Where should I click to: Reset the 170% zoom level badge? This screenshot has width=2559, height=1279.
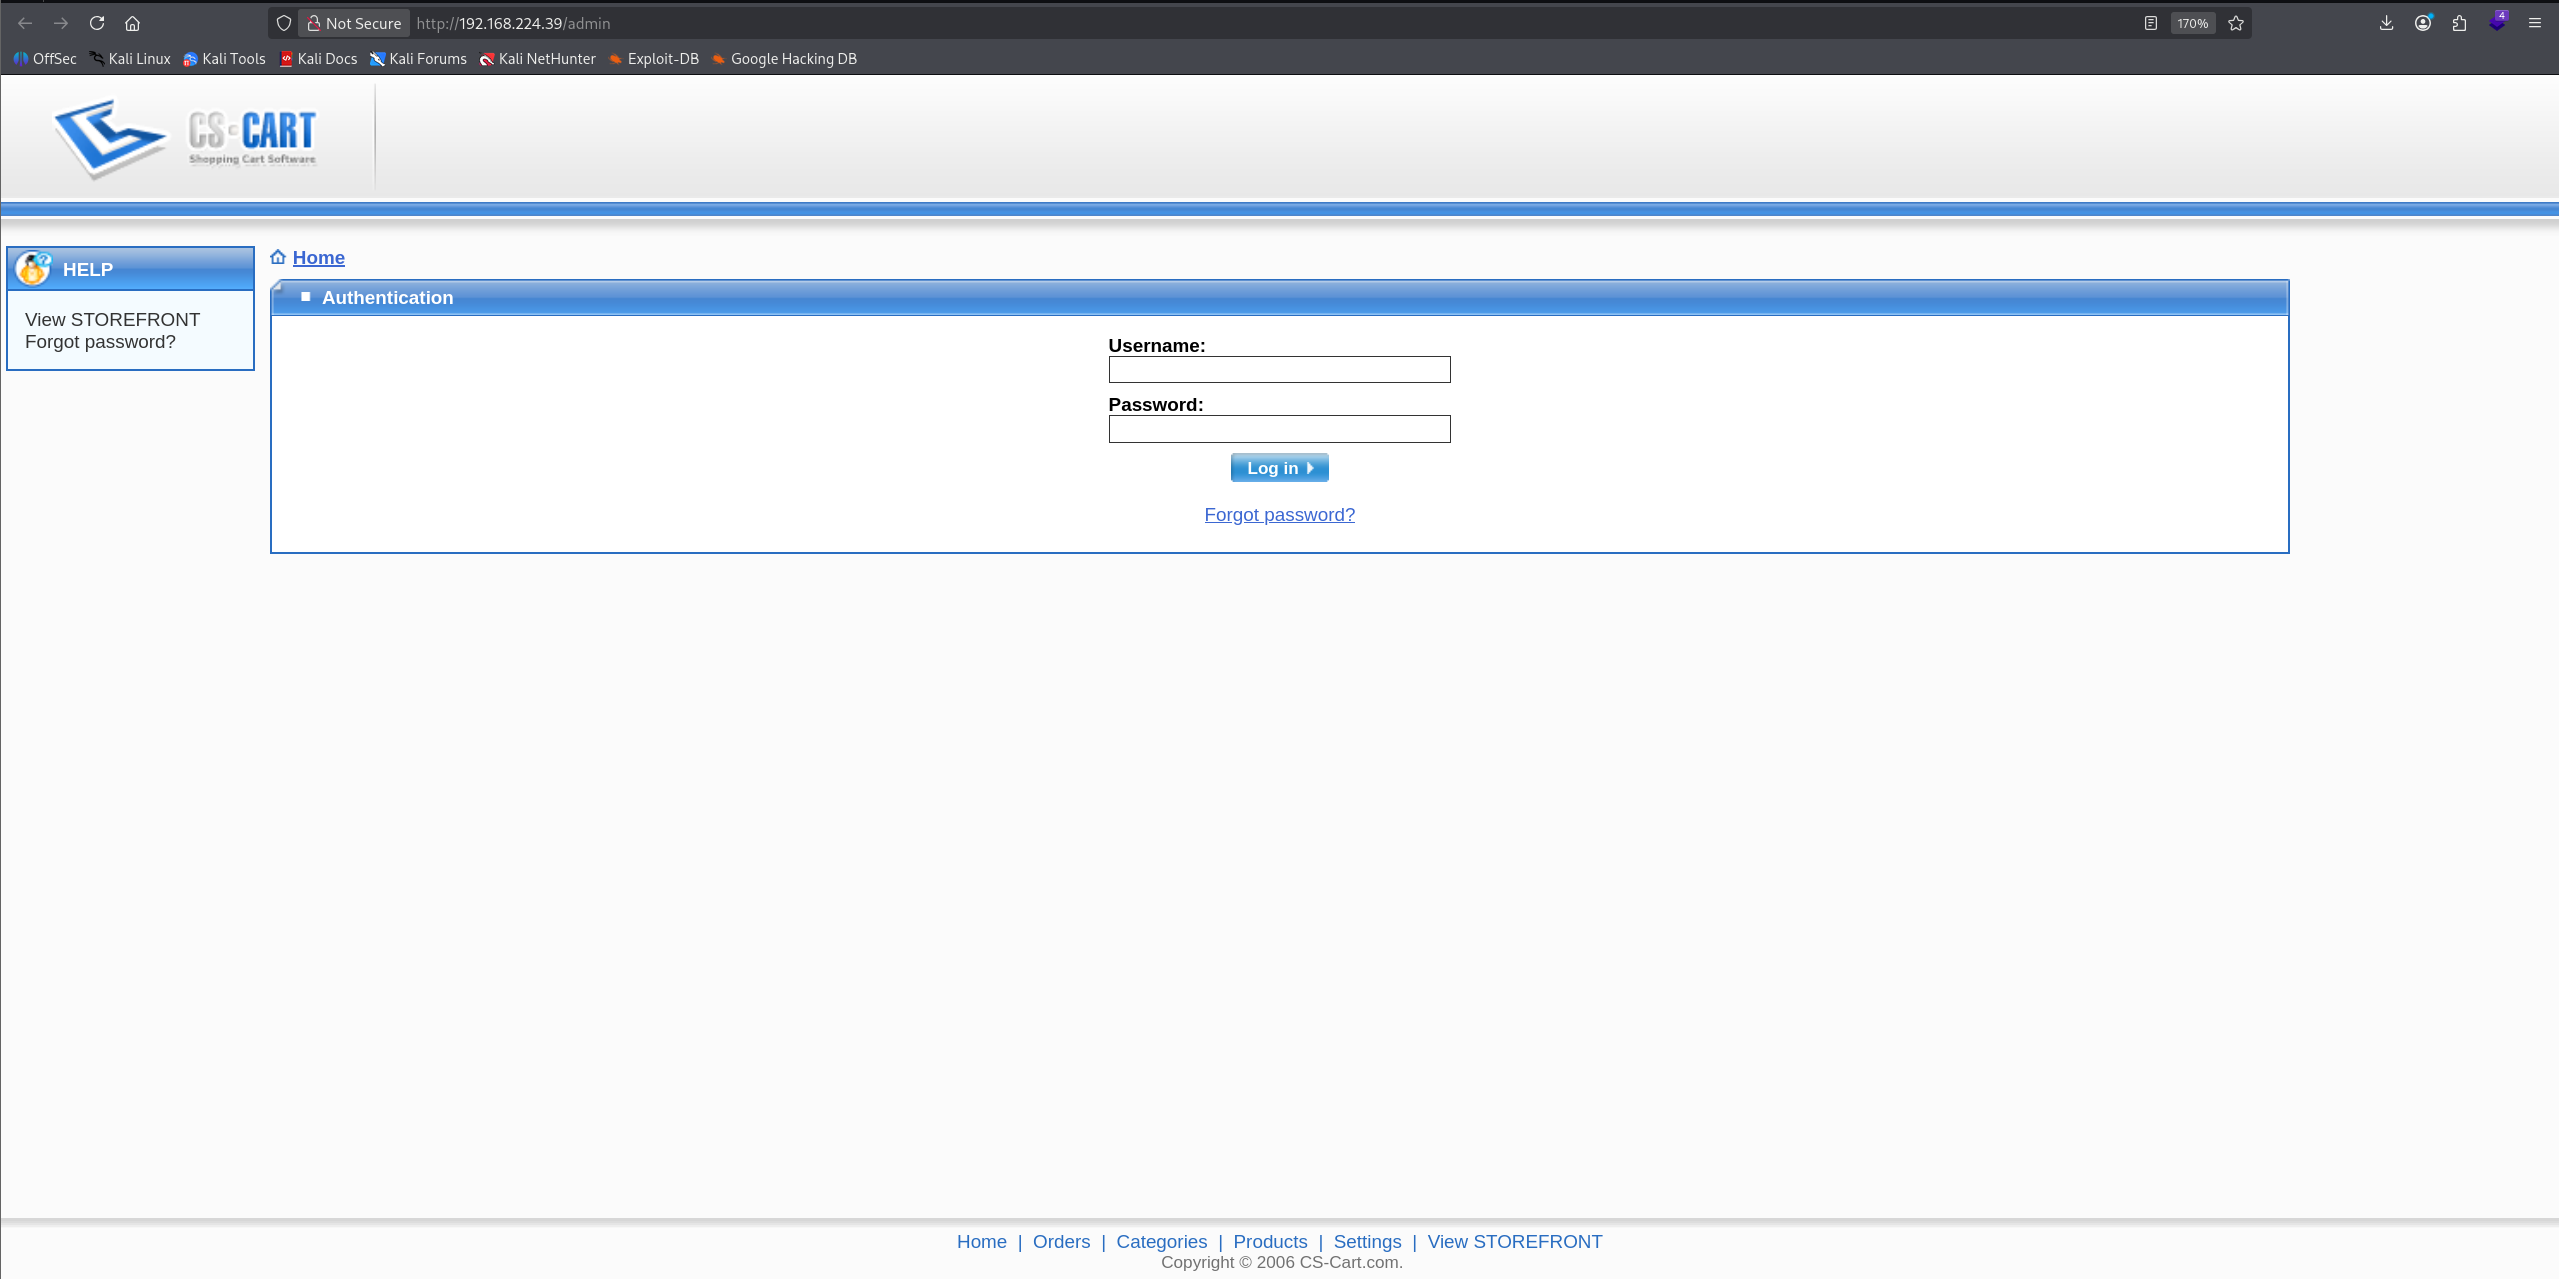tap(2192, 23)
